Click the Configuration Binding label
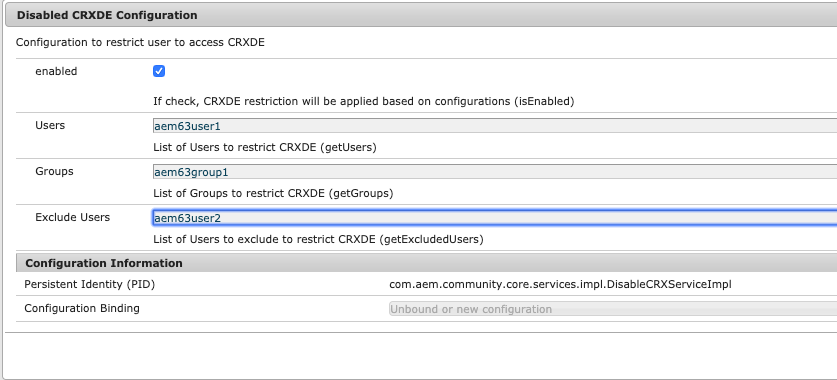The height and width of the screenshot is (380, 837). [x=82, y=308]
